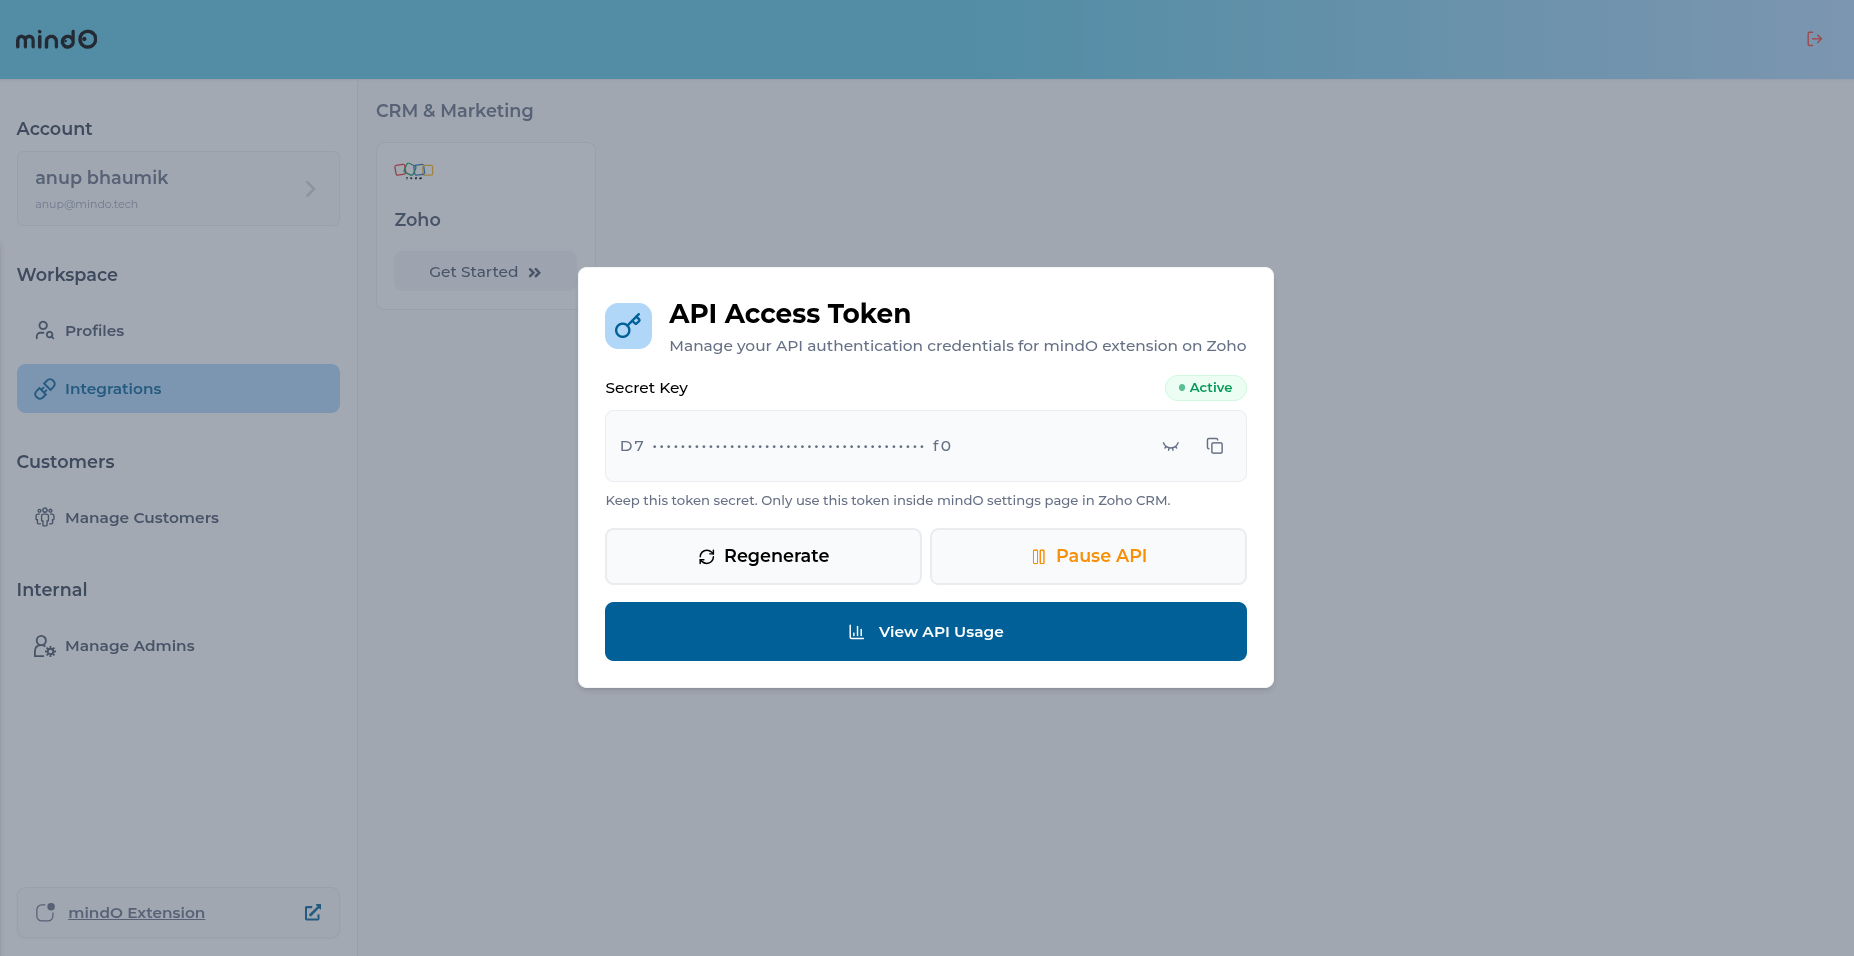Click the Manage Admins gear-user icon
Viewport: 1854px width, 956px height.
coord(45,646)
